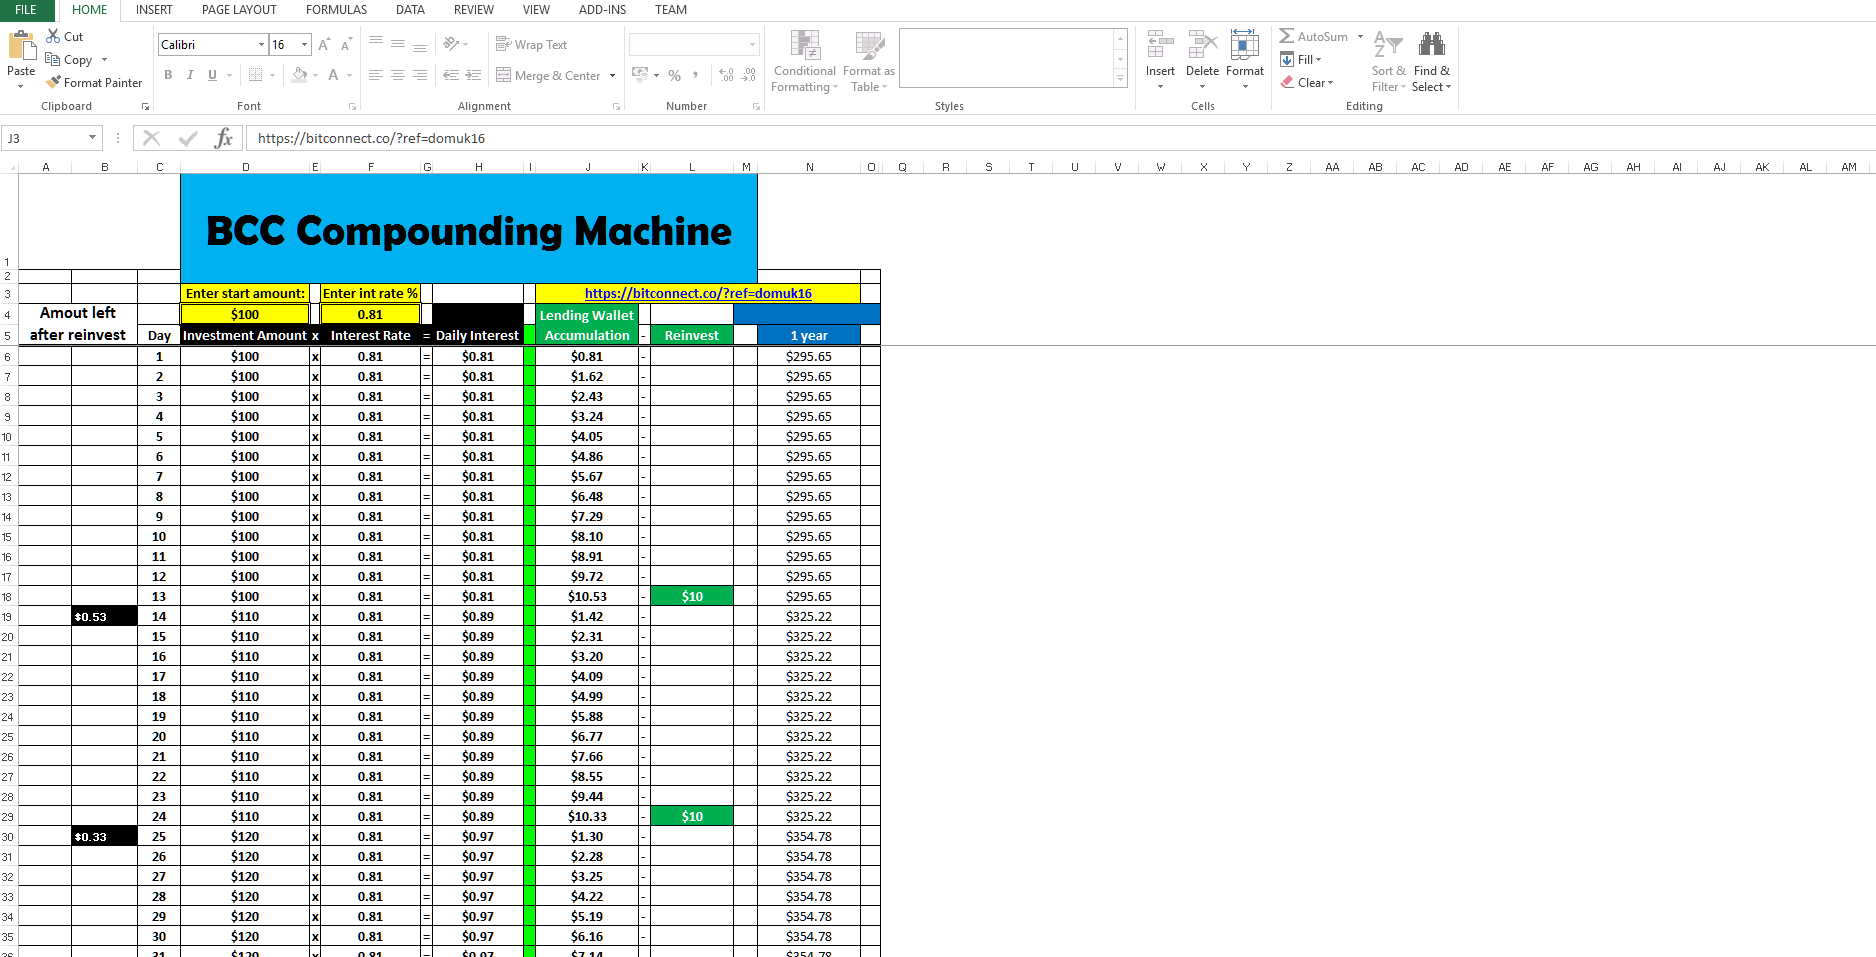Open Alignment dialog launcher
1876x957 pixels.
pos(616,106)
